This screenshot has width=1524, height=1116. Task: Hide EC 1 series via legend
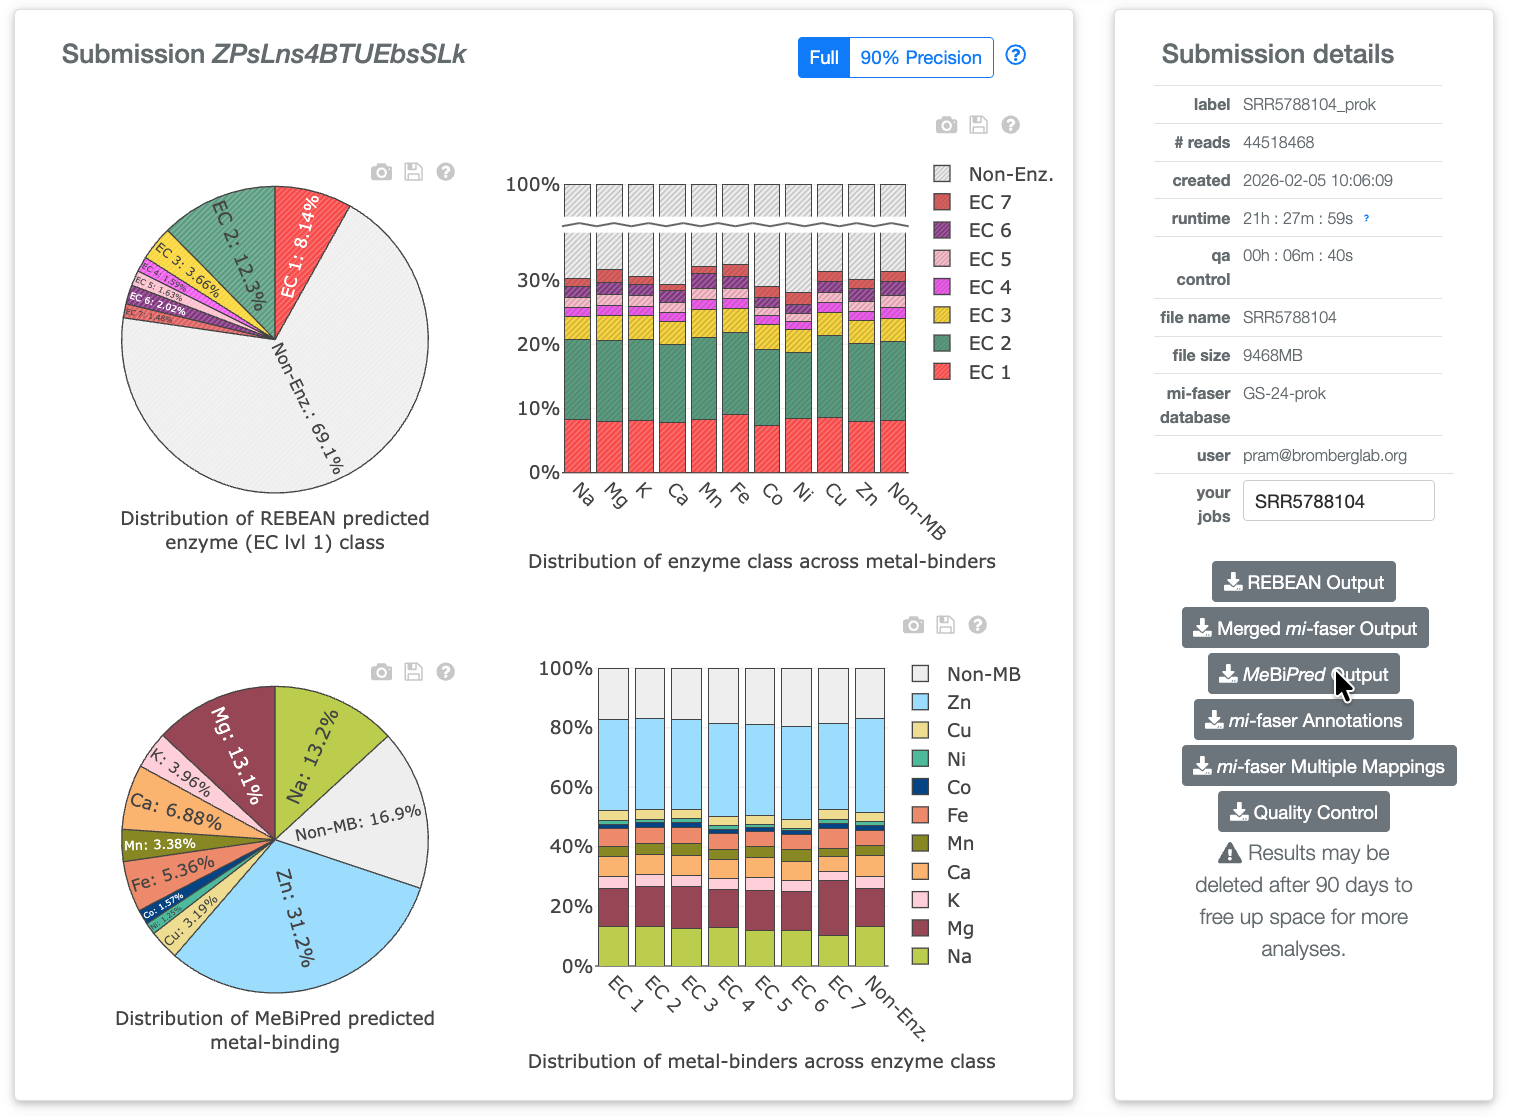[x=972, y=372]
